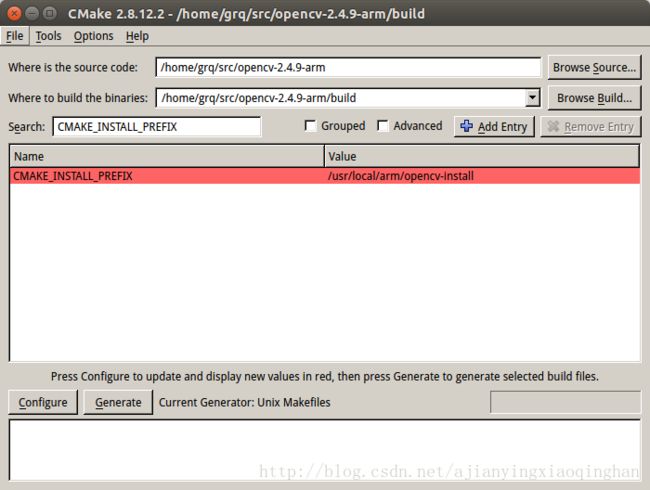650x490 pixels.
Task: Open the Help menu
Action: pyautogui.click(x=137, y=36)
